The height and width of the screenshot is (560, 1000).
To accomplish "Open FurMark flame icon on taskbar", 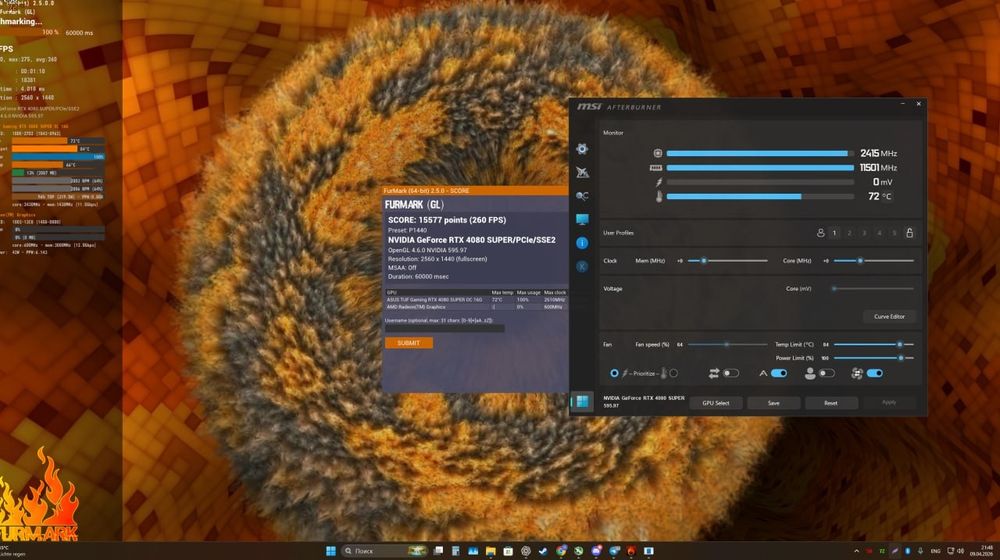I will [631, 551].
